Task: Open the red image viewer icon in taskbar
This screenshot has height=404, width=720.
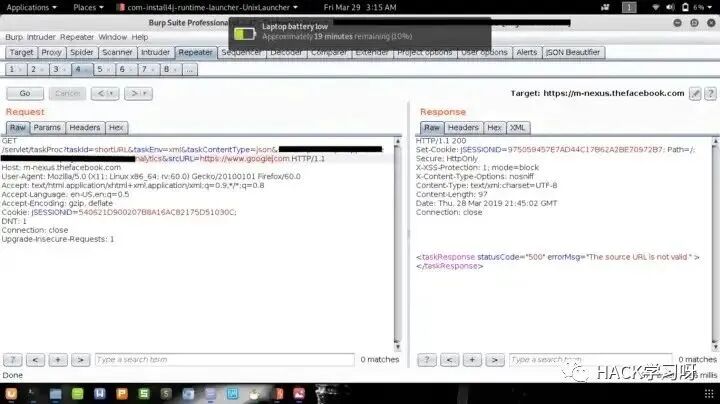Action: click(x=299, y=393)
